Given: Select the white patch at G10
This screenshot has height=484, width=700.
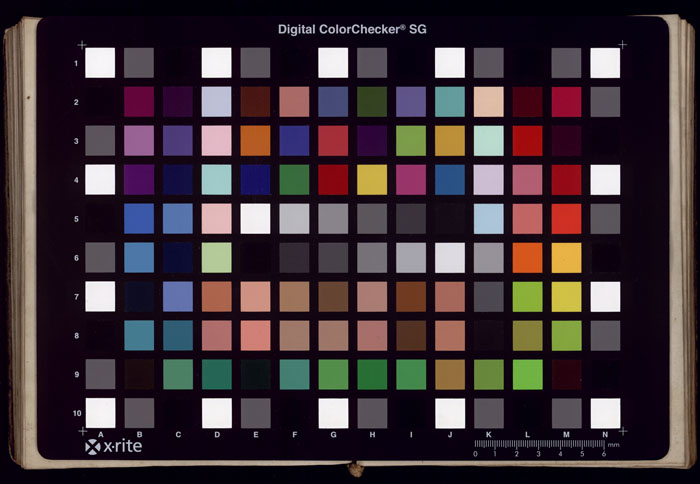Looking at the screenshot, I should (x=333, y=413).
